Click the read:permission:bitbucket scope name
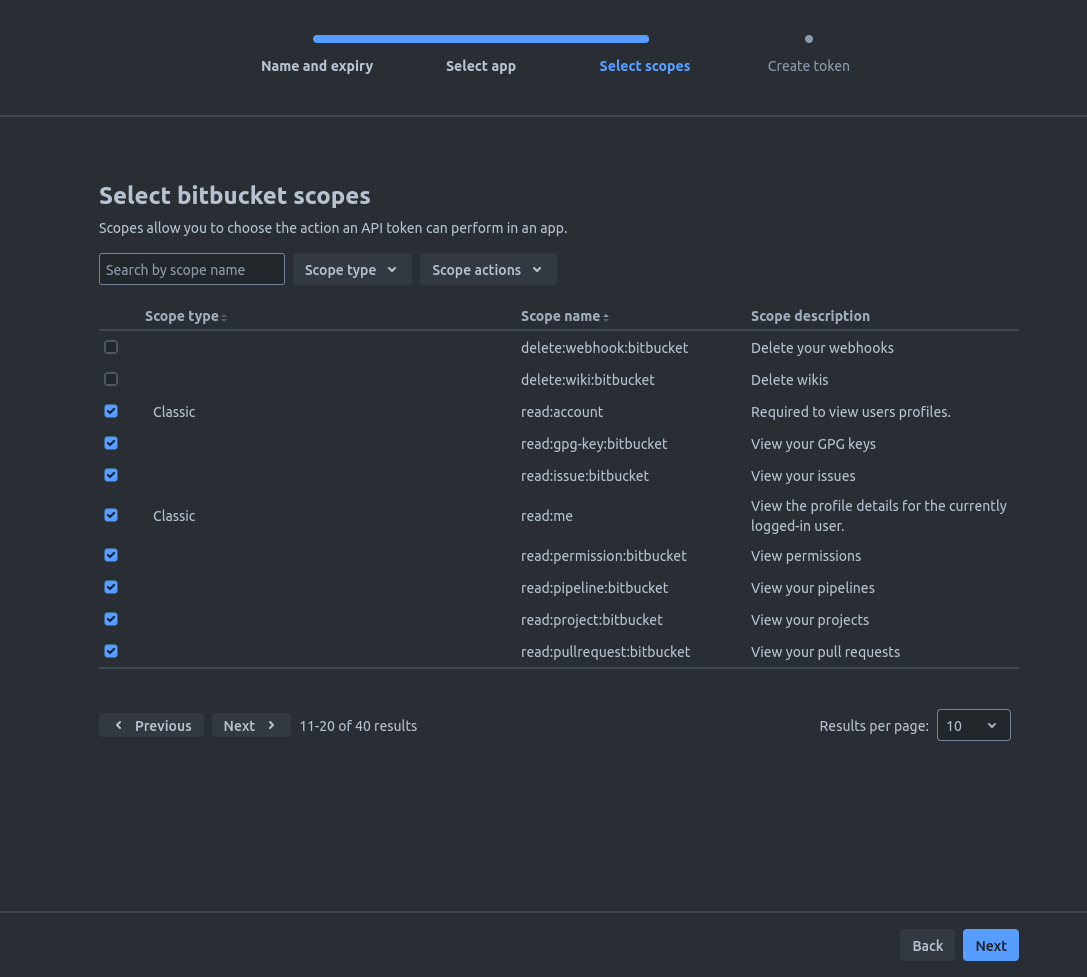The width and height of the screenshot is (1087, 977). (x=604, y=556)
